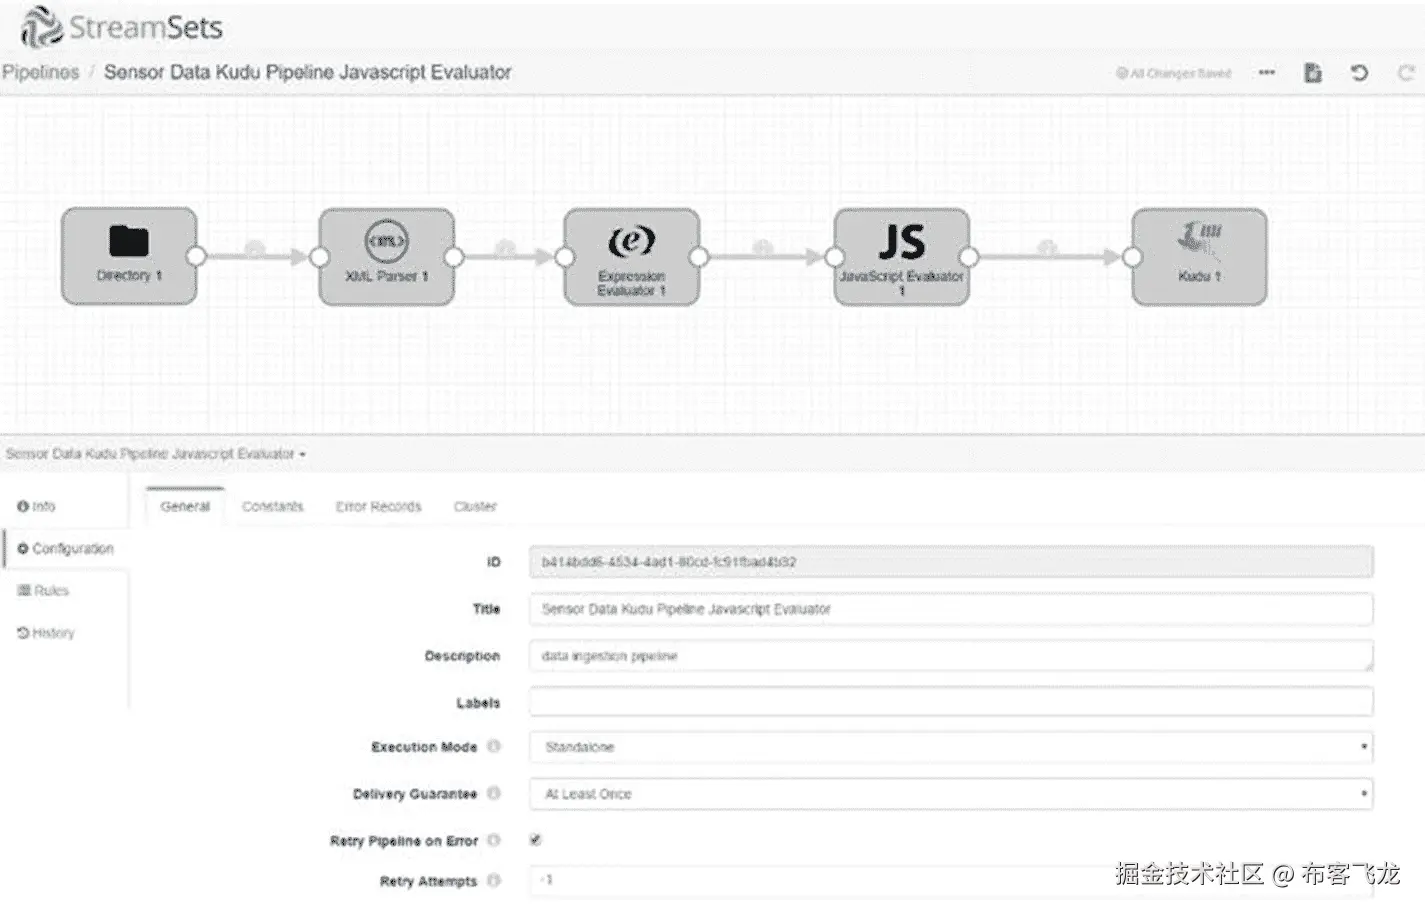This screenshot has height=912, width=1425.
Task: Click Directory 1 output connector circle
Action: (x=196, y=257)
